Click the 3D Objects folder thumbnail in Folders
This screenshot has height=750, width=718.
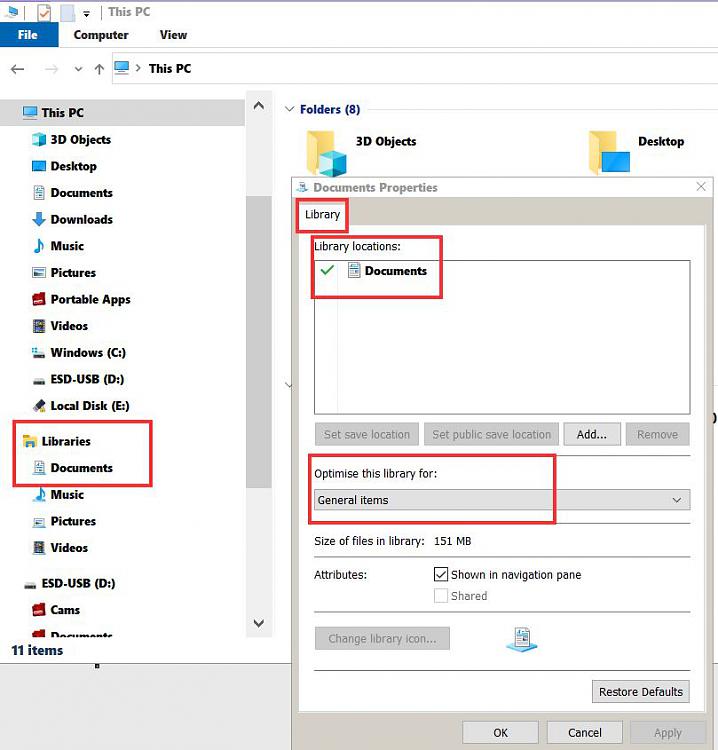tap(326, 153)
